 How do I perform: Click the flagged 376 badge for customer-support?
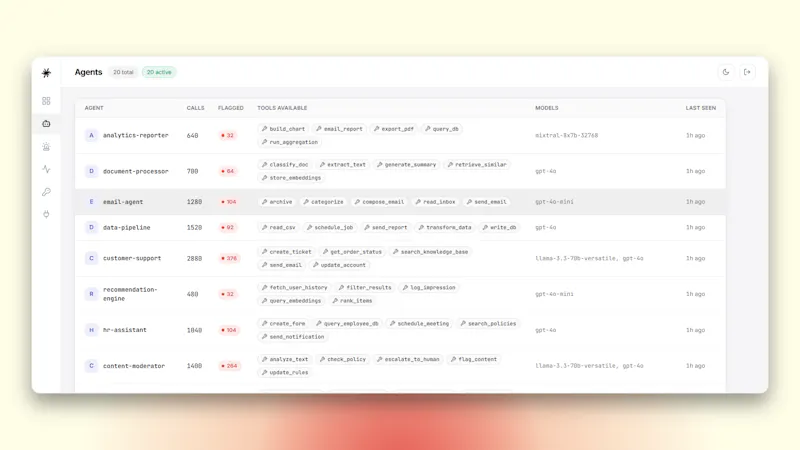(x=229, y=258)
